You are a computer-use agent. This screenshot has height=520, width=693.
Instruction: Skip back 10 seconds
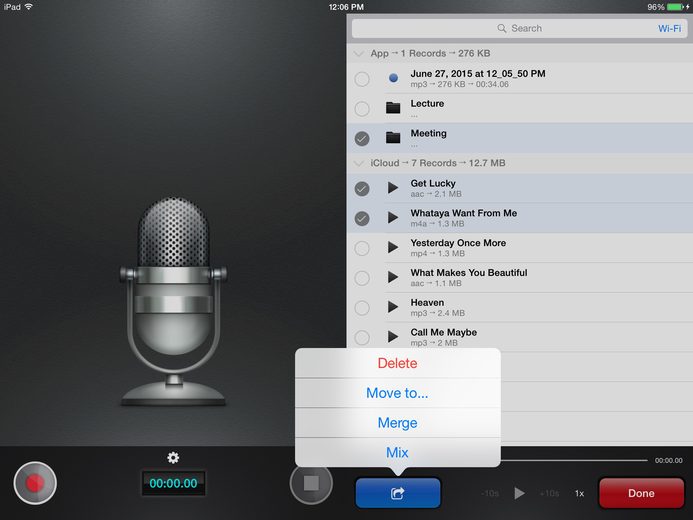click(490, 493)
